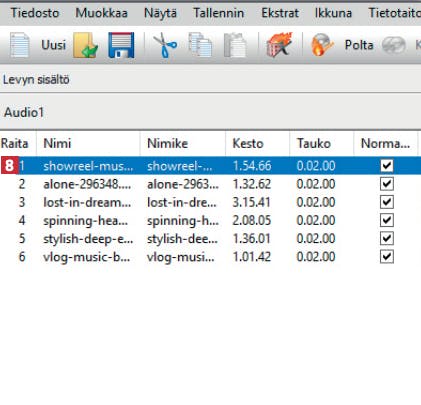Copy using the duplicate pages icon
The width and height of the screenshot is (421, 405).
(x=200, y=45)
